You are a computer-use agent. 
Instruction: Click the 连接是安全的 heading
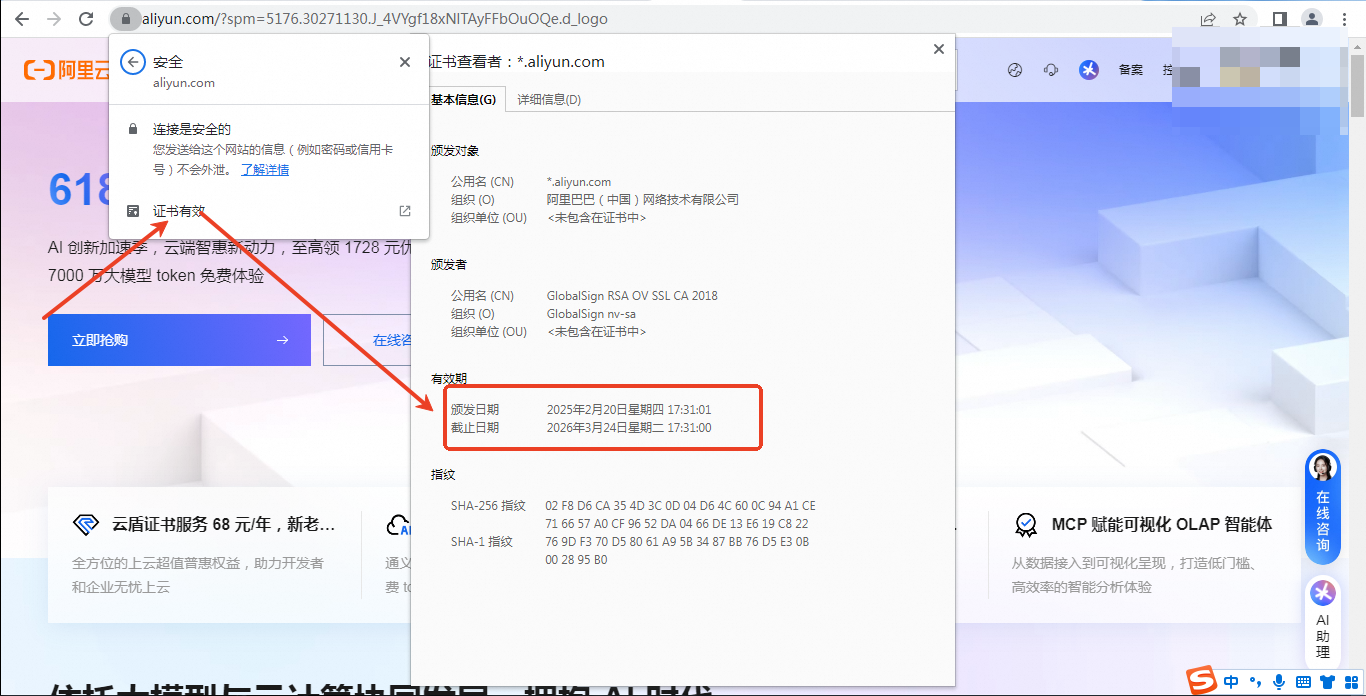coord(192,130)
